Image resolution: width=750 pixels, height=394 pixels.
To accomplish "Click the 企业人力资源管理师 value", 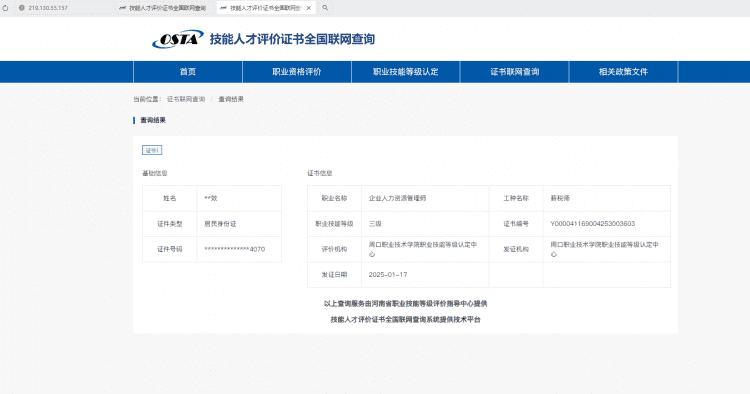I will click(397, 198).
